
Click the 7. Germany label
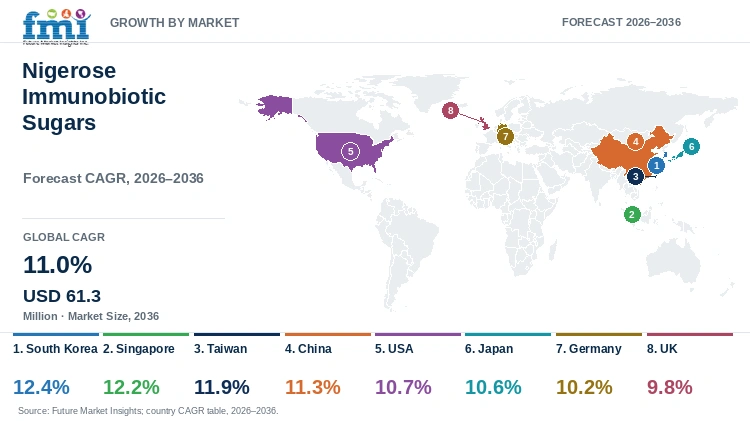(x=588, y=349)
